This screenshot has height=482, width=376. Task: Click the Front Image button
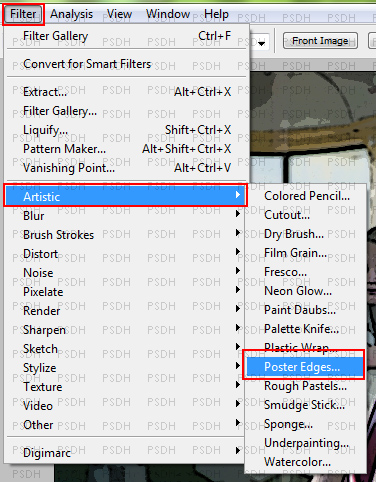(320, 41)
